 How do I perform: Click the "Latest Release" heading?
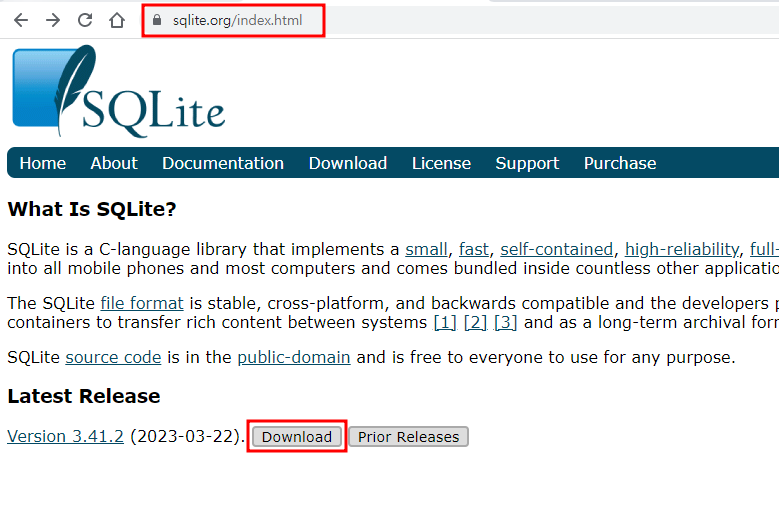tap(84, 396)
